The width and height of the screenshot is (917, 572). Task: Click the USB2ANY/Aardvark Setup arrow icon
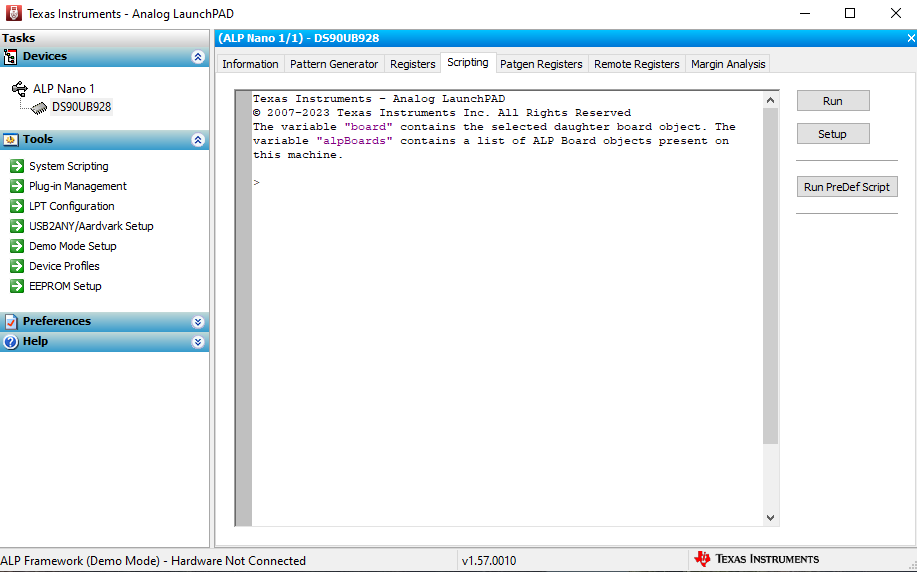point(17,226)
